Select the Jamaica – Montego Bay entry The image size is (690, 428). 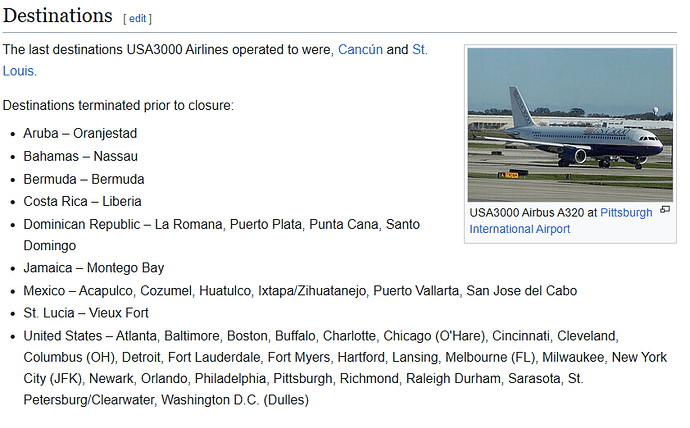(94, 268)
